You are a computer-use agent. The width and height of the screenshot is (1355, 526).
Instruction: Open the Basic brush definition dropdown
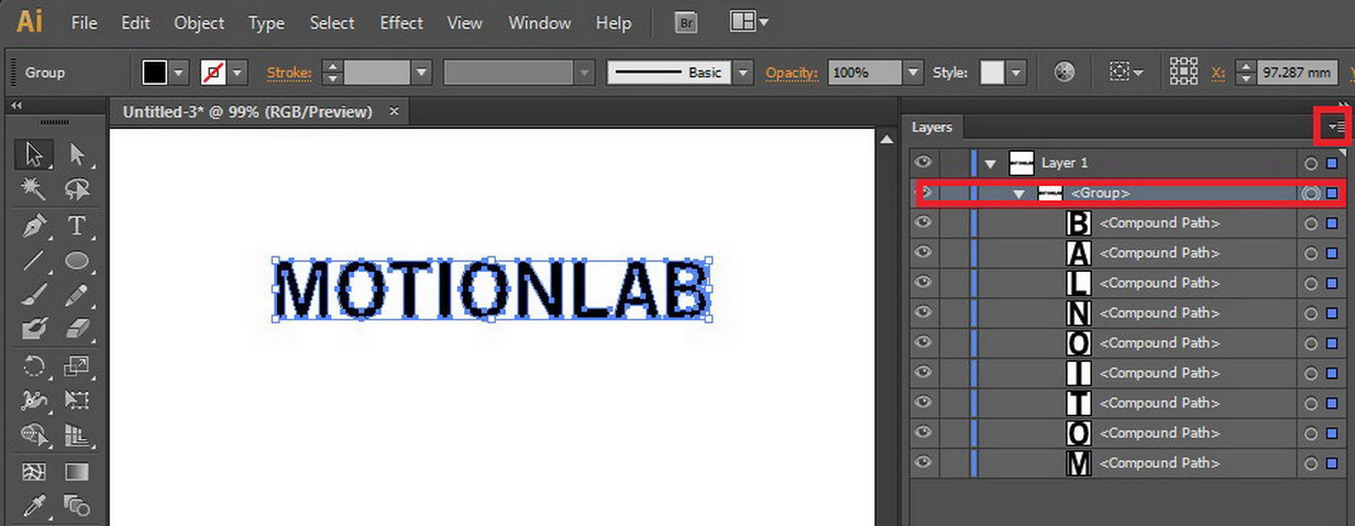742,72
